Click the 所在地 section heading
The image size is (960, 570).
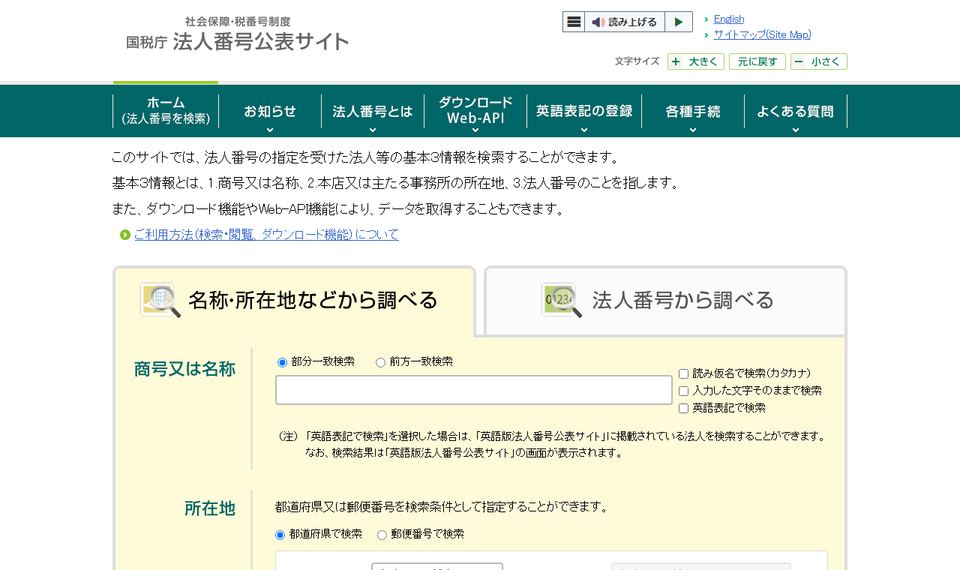(x=210, y=508)
